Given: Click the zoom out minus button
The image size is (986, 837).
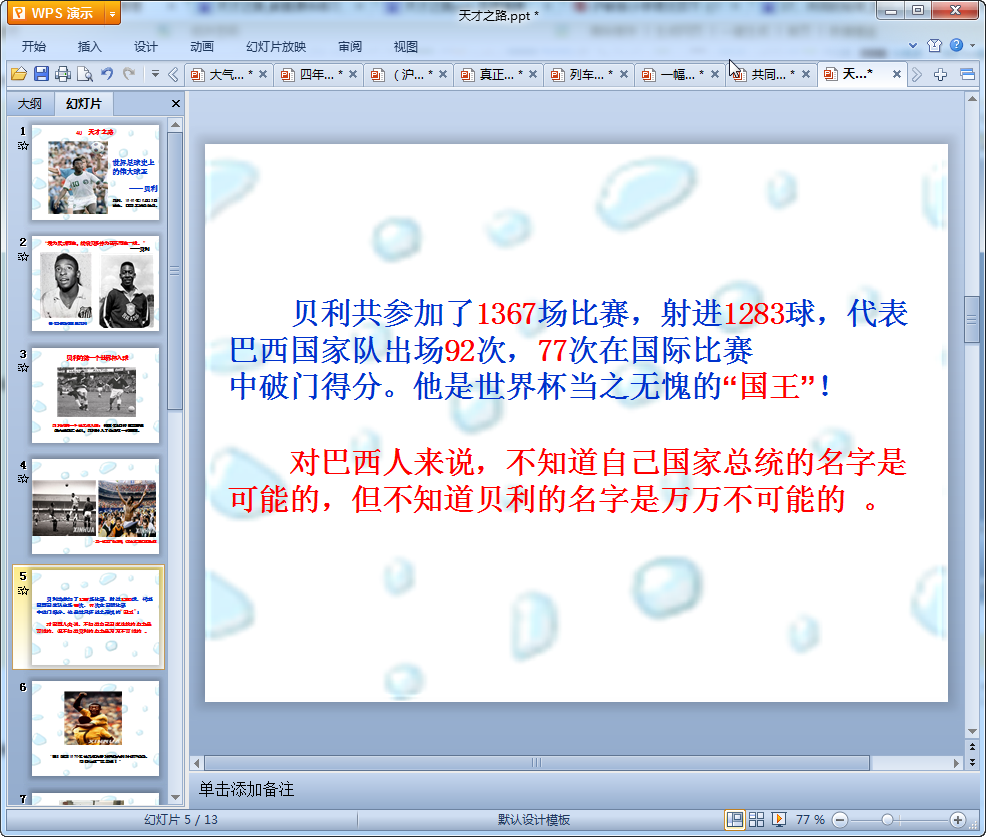Looking at the screenshot, I should coord(840,820).
